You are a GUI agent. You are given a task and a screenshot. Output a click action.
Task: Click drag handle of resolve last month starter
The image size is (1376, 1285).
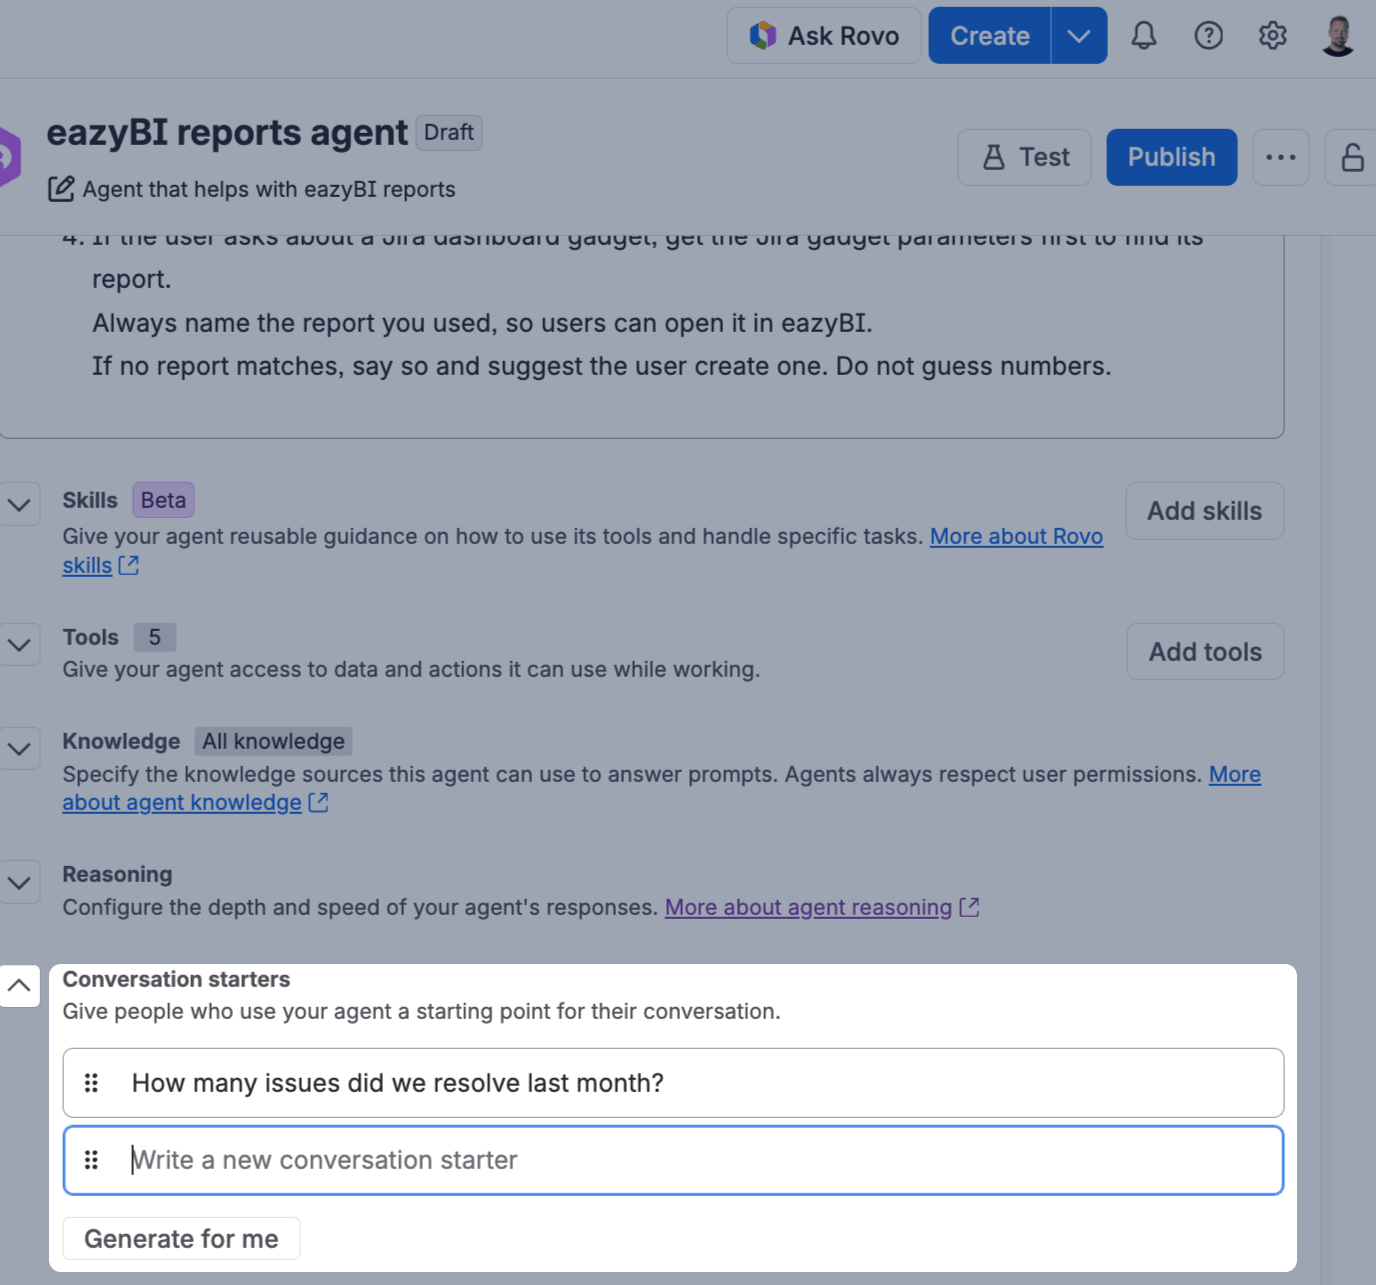point(91,1083)
